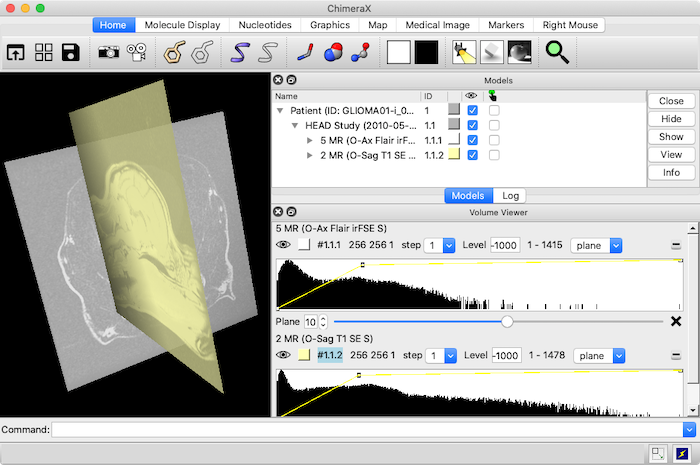Hide the 2 MR volume using eye icon

(284, 355)
